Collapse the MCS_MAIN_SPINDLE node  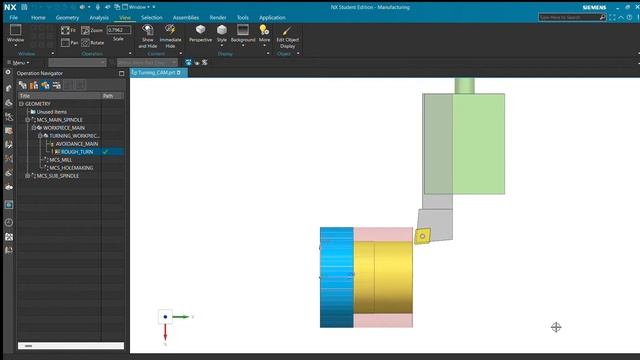tap(28, 120)
